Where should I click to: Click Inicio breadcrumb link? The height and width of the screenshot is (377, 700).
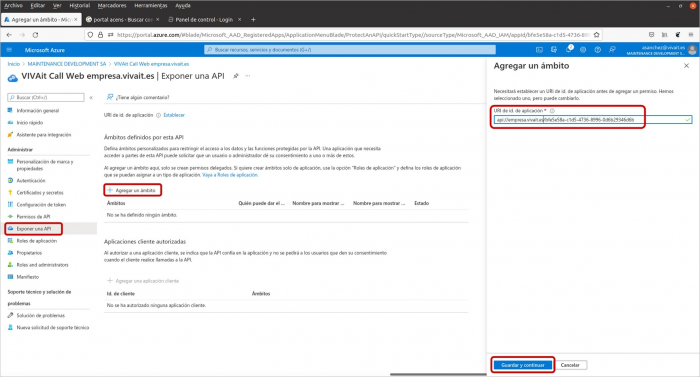click(13, 64)
